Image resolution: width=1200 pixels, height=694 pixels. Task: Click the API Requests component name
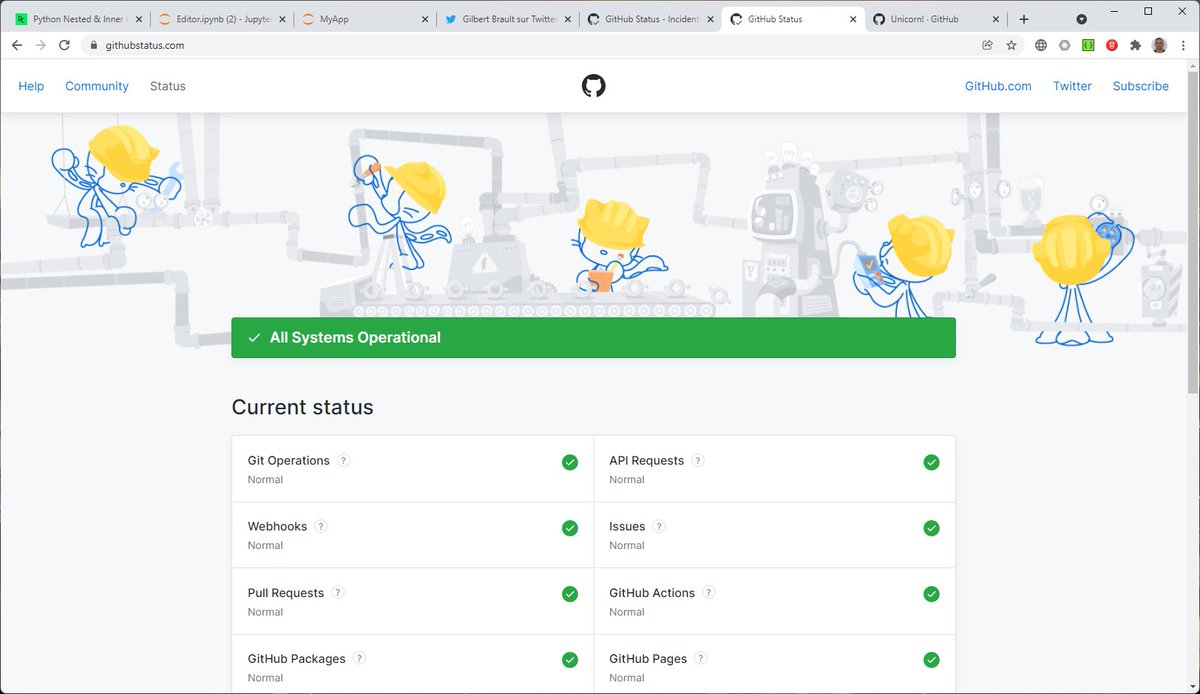click(x=647, y=461)
